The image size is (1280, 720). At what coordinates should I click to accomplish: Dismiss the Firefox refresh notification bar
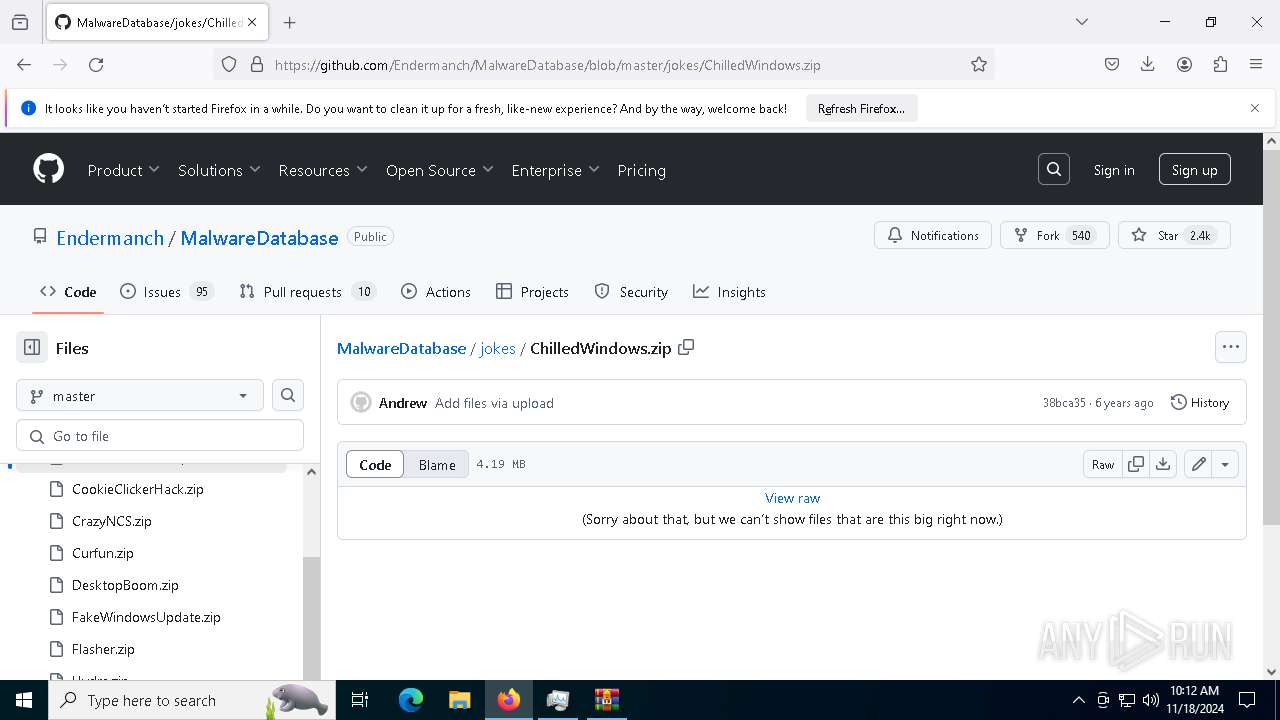tap(1255, 108)
